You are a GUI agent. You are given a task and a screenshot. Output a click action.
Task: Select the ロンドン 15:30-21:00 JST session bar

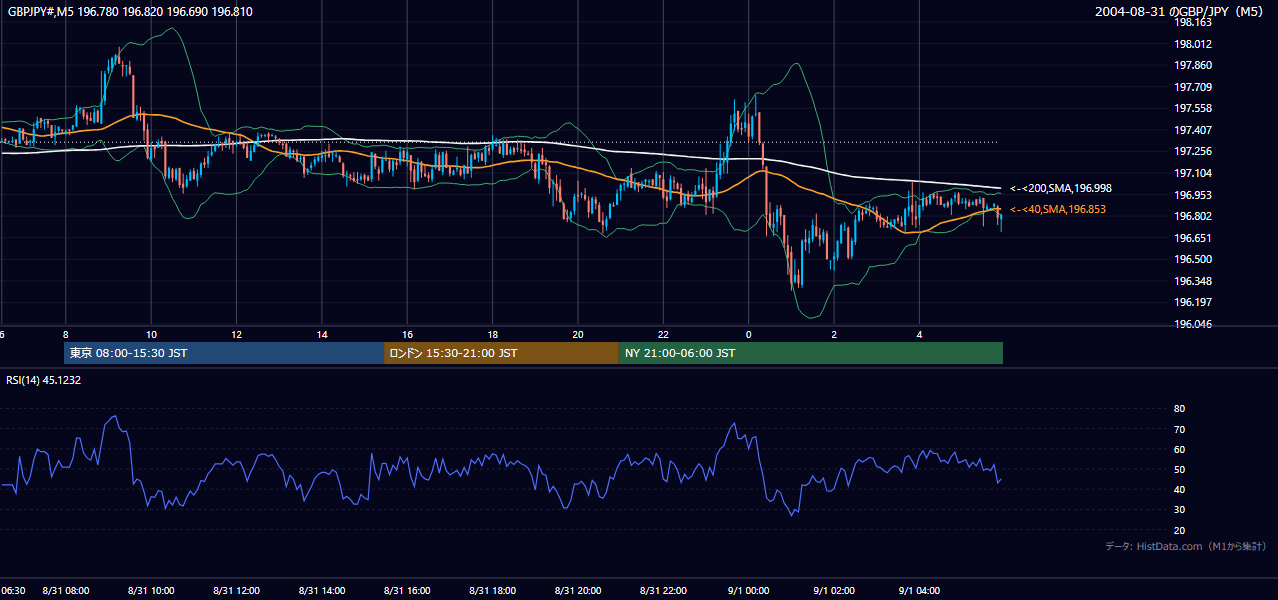(501, 353)
